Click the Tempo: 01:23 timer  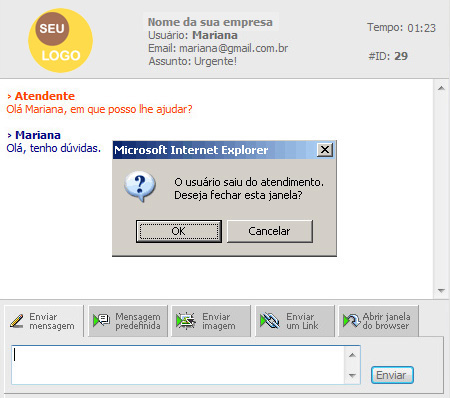click(401, 28)
